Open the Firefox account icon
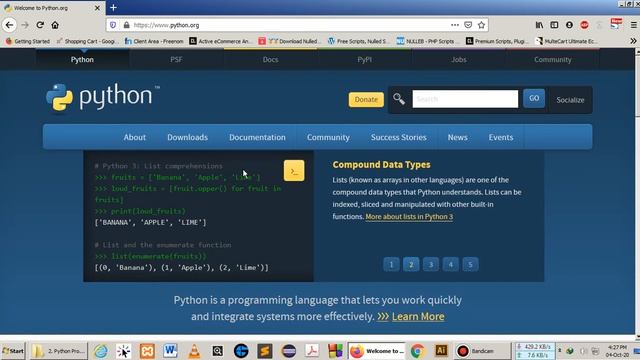 point(569,25)
